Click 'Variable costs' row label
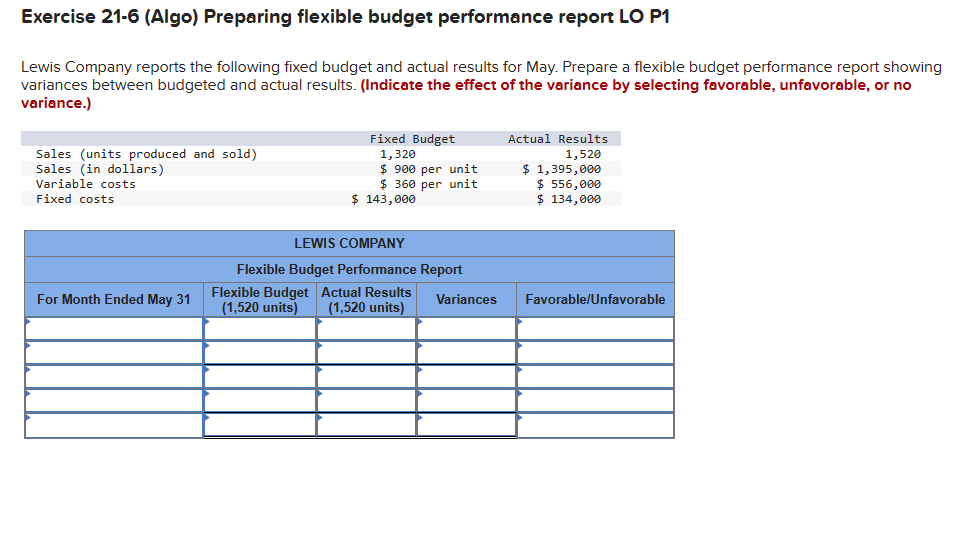The height and width of the screenshot is (552, 972). click(x=86, y=184)
